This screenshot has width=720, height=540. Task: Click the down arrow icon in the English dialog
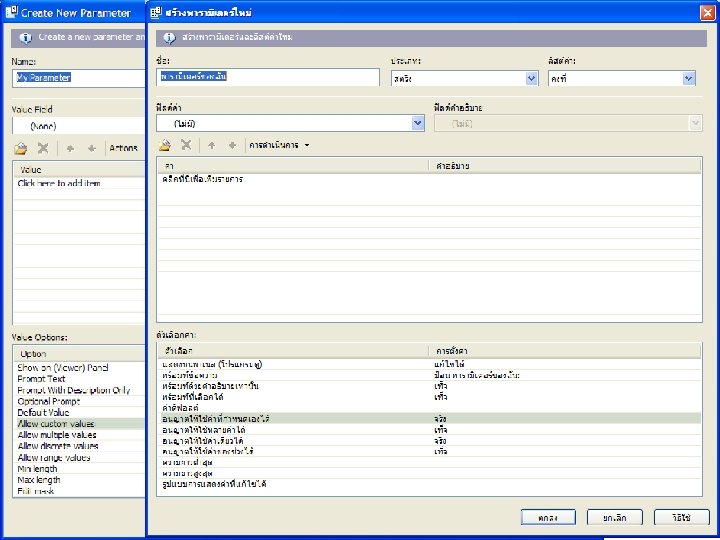point(91,148)
